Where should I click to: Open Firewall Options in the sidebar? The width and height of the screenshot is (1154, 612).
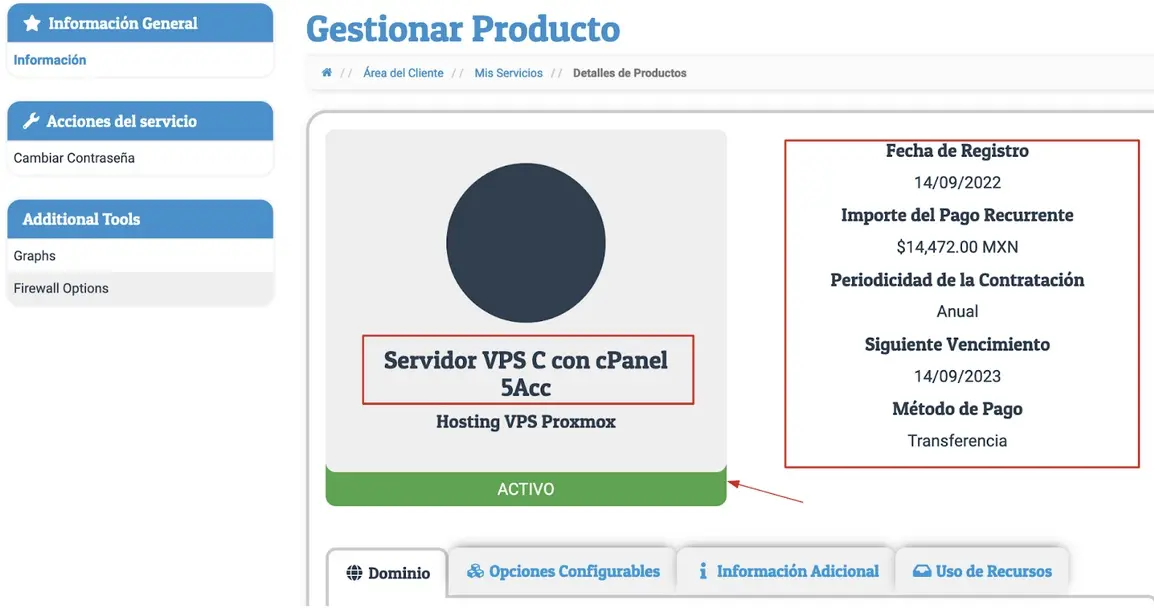[140, 288]
